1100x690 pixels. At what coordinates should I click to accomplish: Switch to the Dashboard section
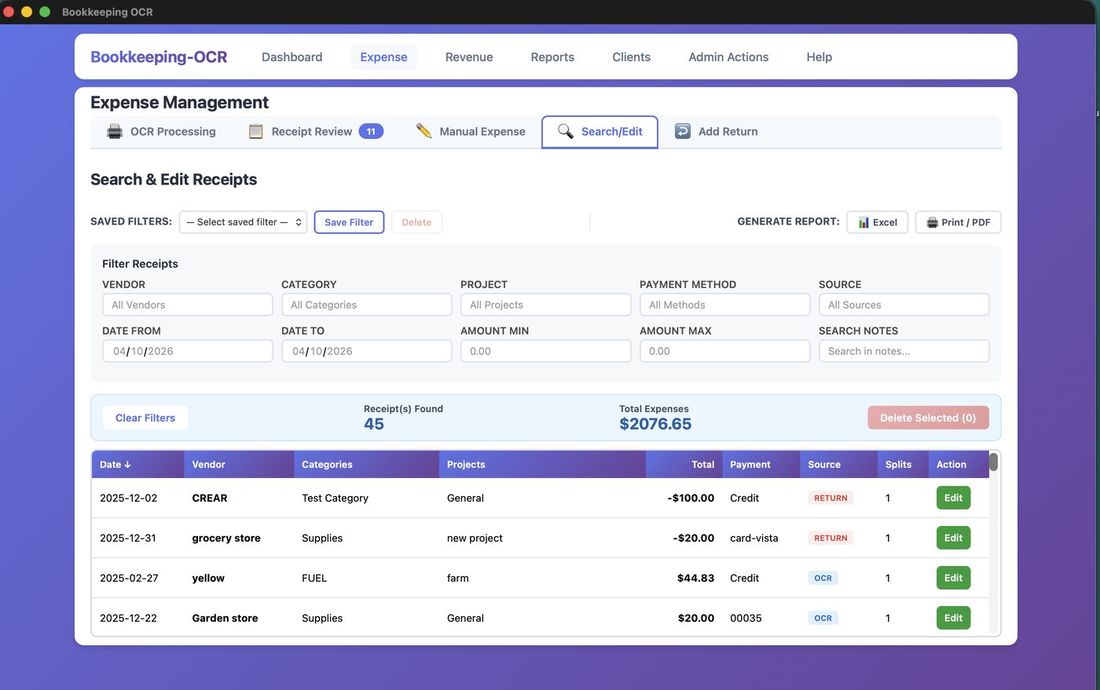291,57
